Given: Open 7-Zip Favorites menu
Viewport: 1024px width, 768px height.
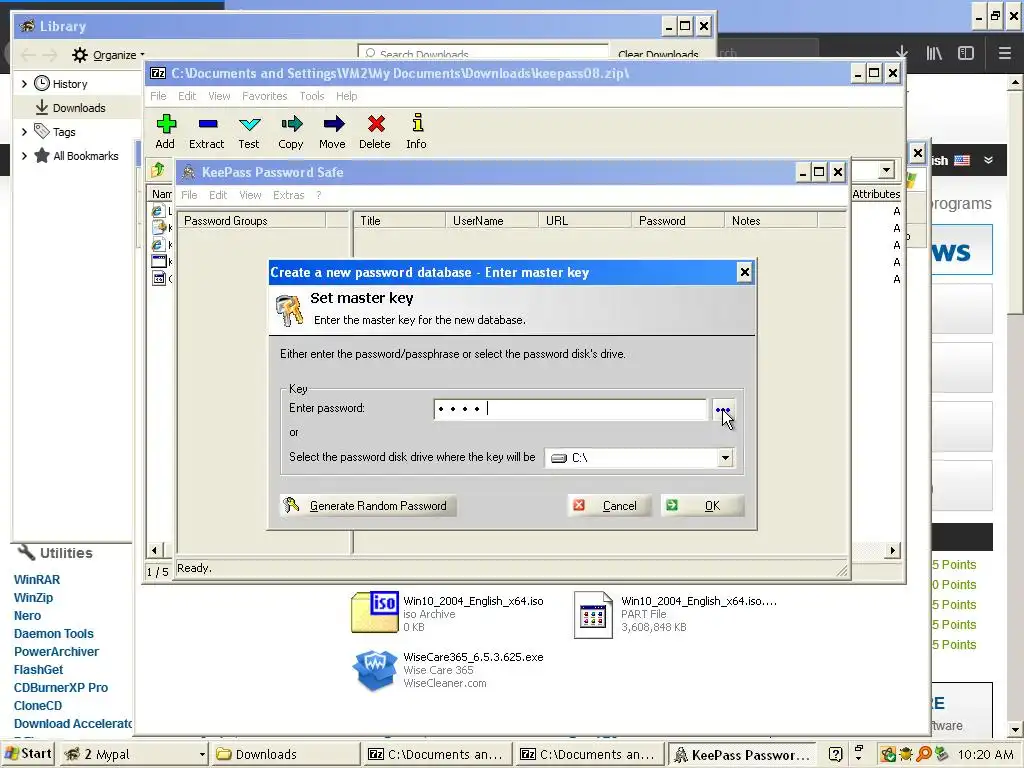Looking at the screenshot, I should tap(264, 96).
